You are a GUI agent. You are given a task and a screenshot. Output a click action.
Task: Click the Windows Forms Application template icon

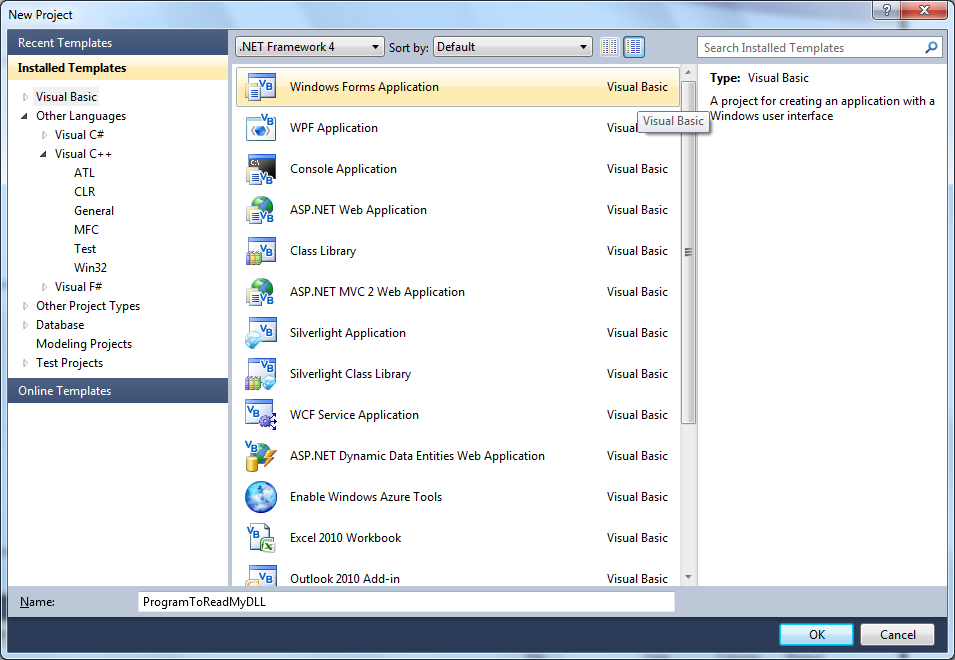[261, 87]
